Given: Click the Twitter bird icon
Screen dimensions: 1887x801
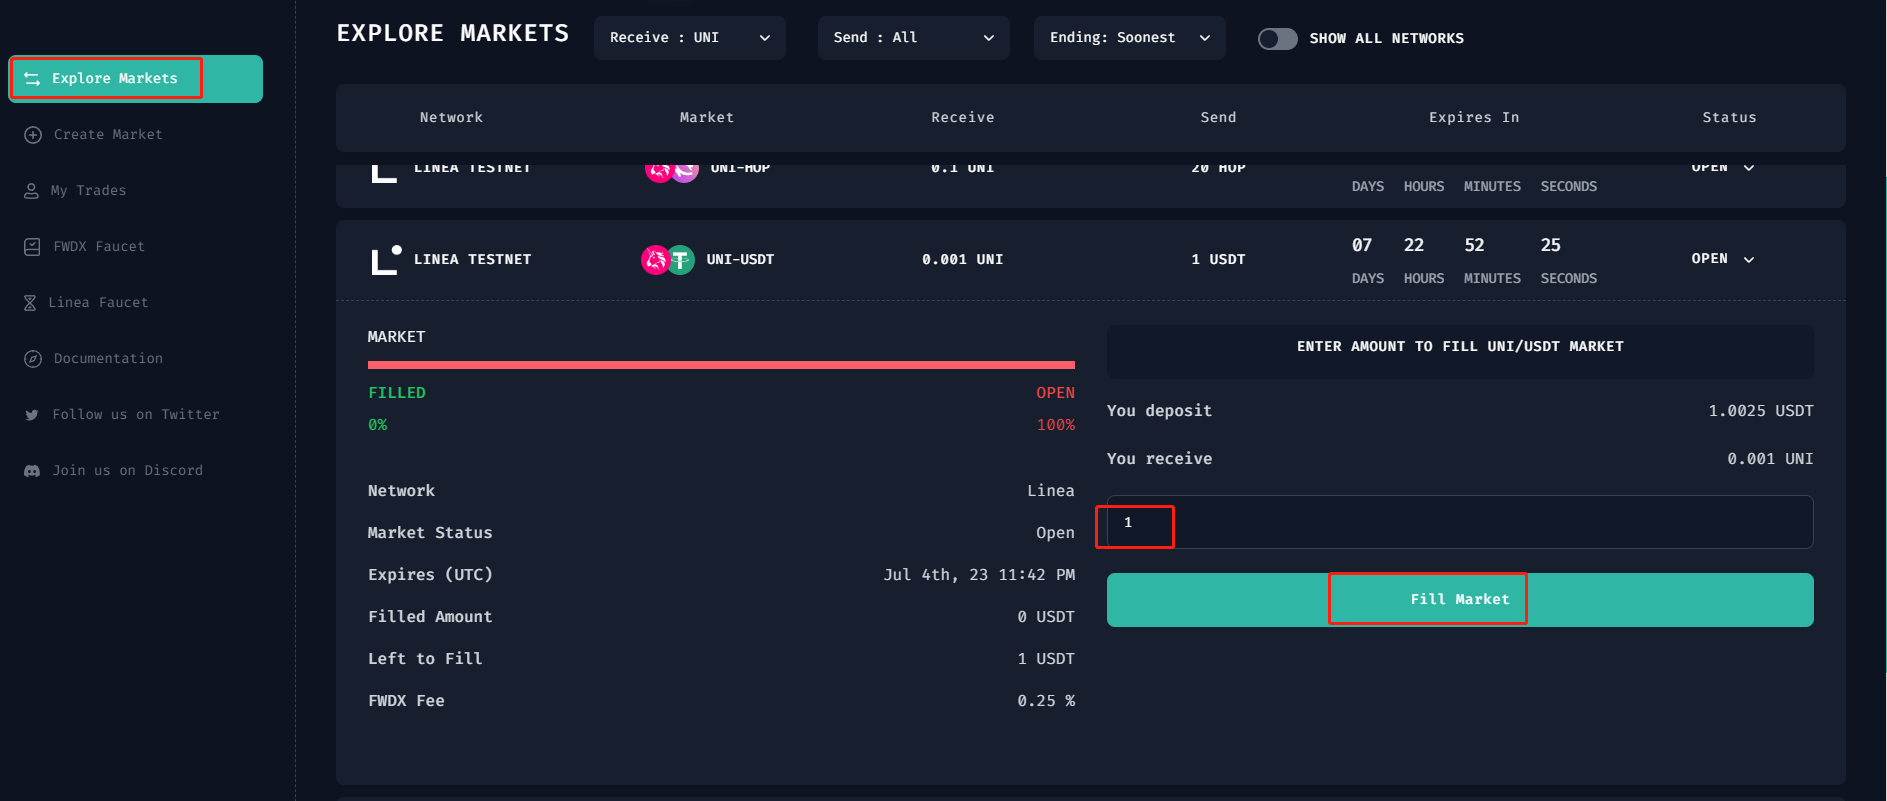Looking at the screenshot, I should (x=32, y=415).
